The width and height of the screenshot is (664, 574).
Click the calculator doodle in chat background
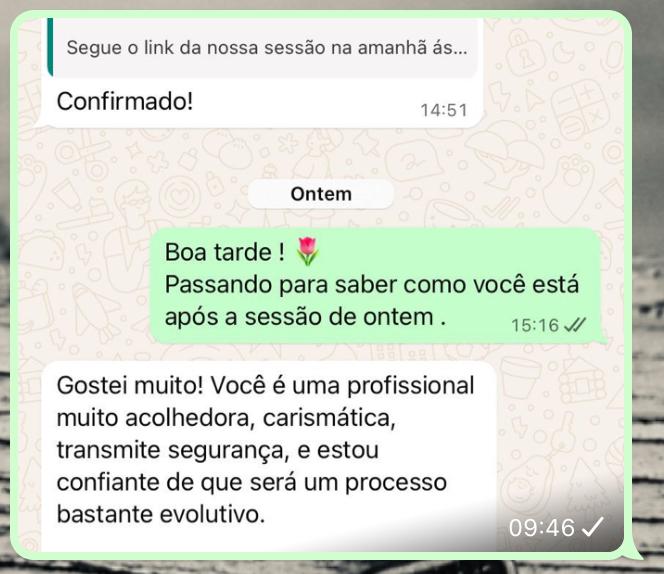(579, 110)
